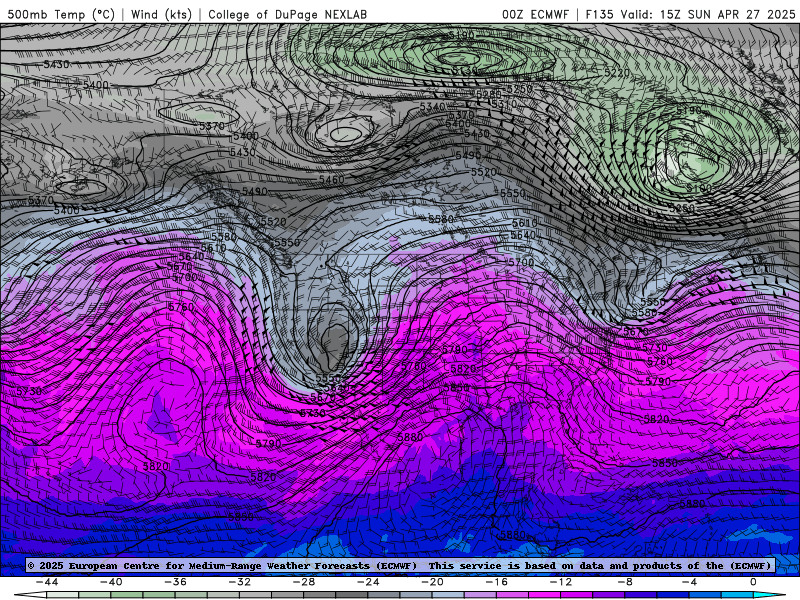The width and height of the screenshot is (800, 600).
Task: Click the 'College of DuPage NEXLAB' header text
Action: 287,14
